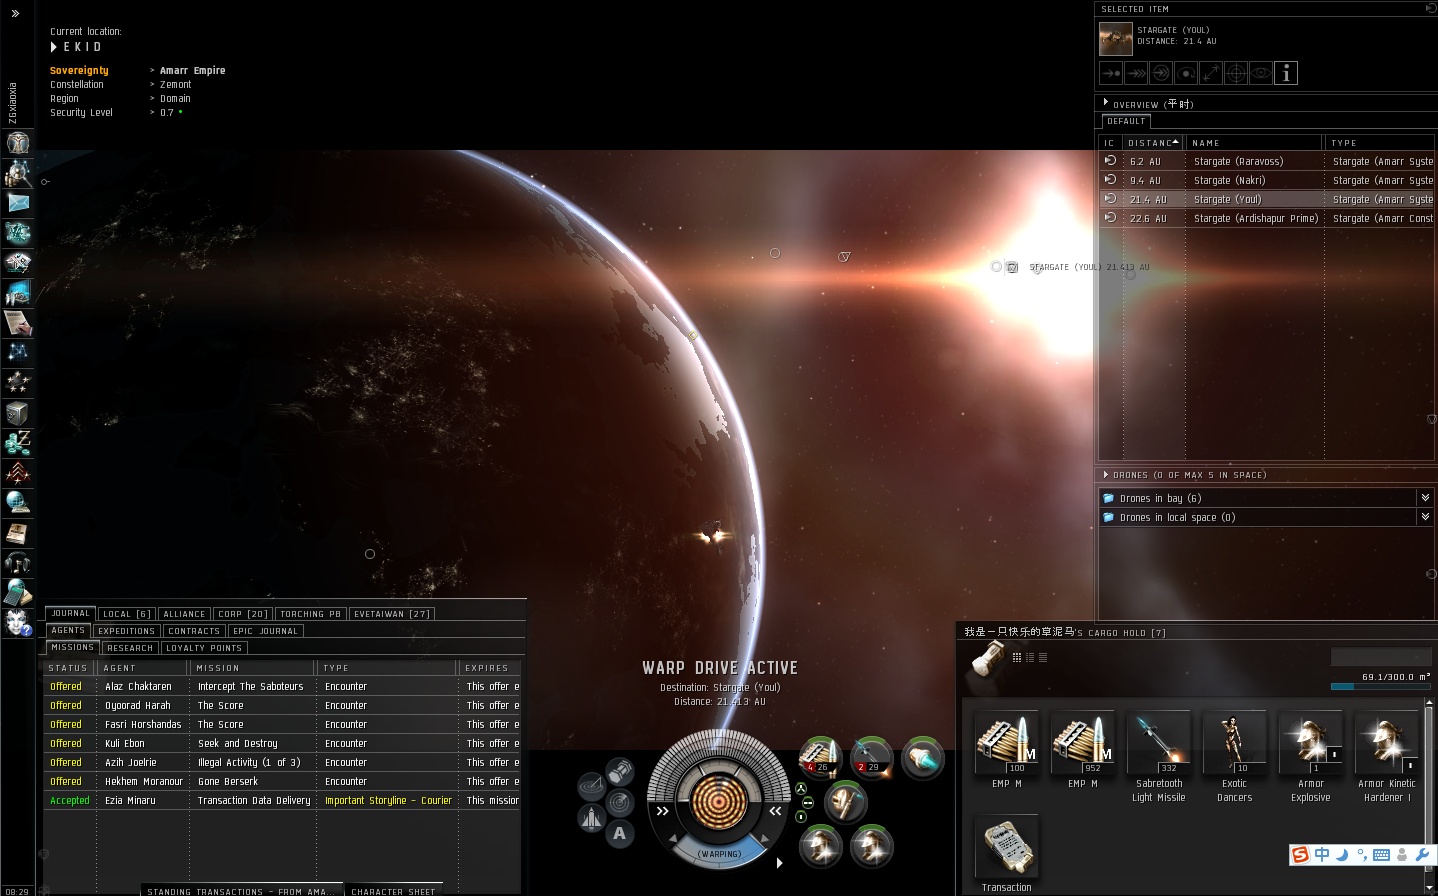The width and height of the screenshot is (1438, 896).
Task: Open the character sheet portrait icon in the Neocom
Action: point(18,143)
